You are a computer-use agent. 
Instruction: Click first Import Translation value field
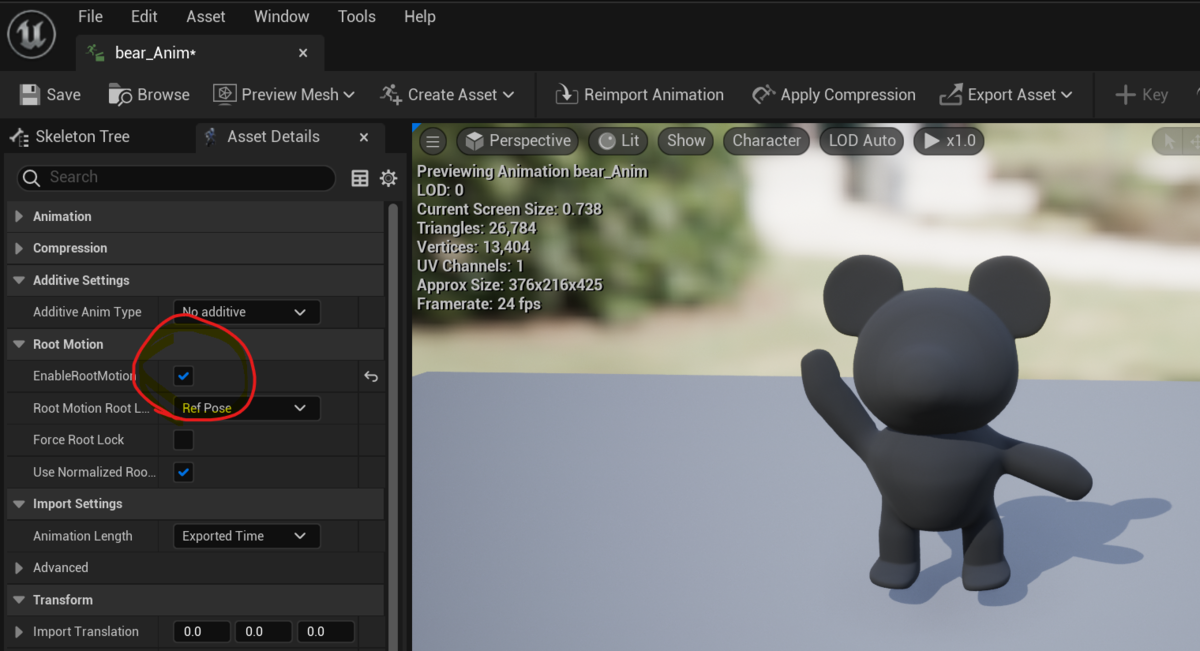[203, 632]
